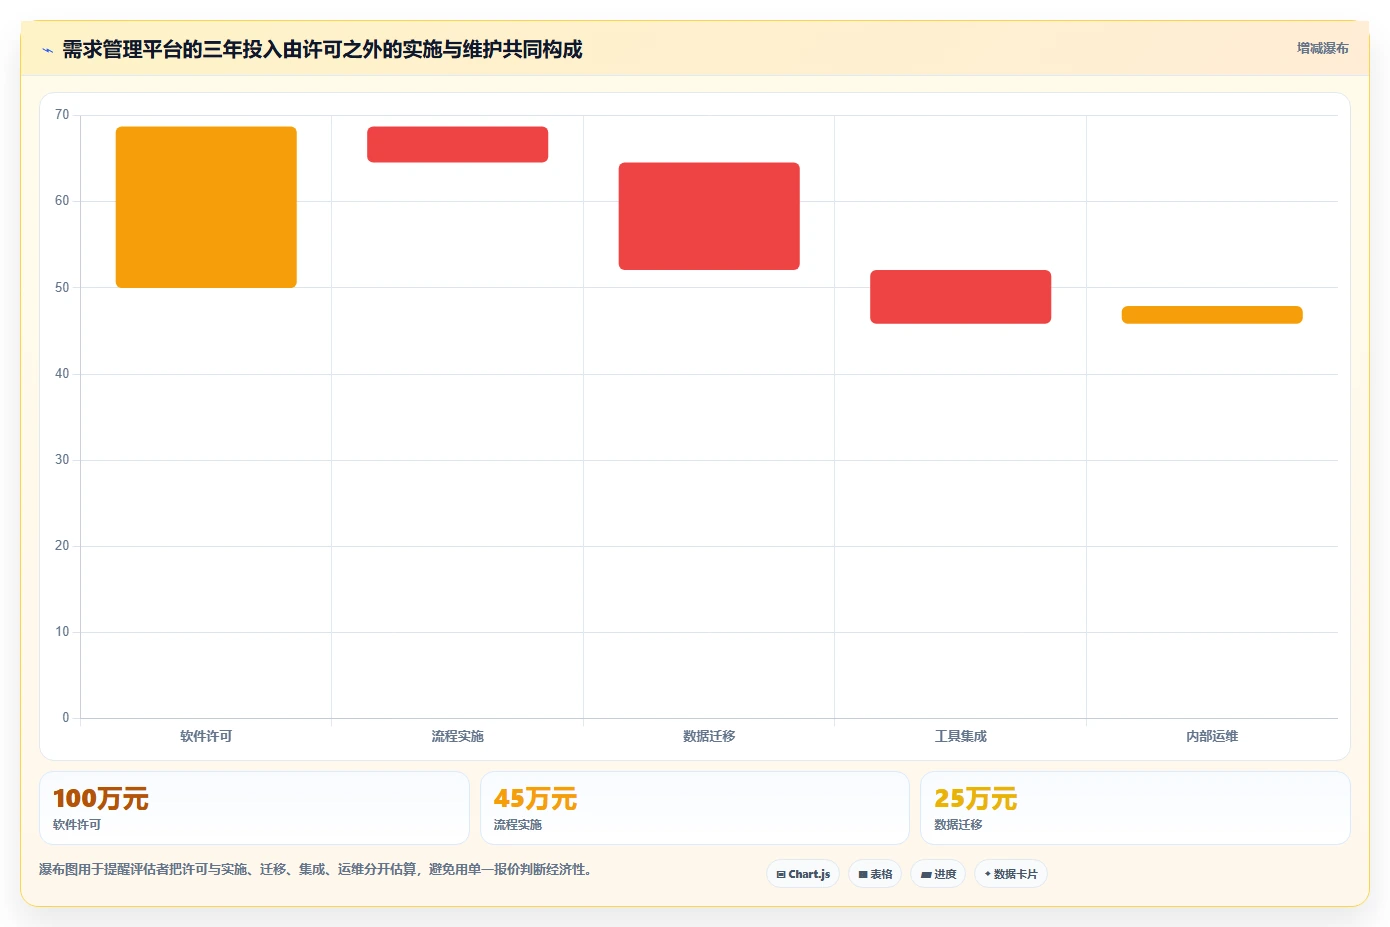Open the 25万元 数据迁移 data card
Screen dimensions: 1390x927
pyautogui.click(x=1135, y=808)
